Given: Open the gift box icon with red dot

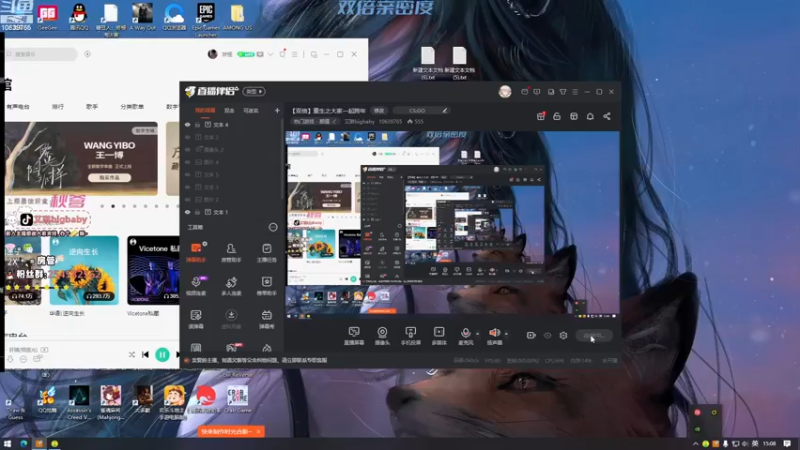Looking at the screenshot, I should click(541, 116).
